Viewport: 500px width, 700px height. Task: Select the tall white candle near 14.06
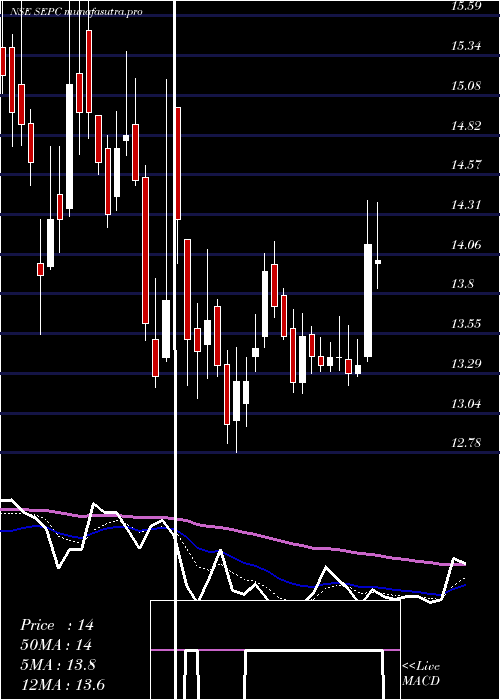point(368,300)
